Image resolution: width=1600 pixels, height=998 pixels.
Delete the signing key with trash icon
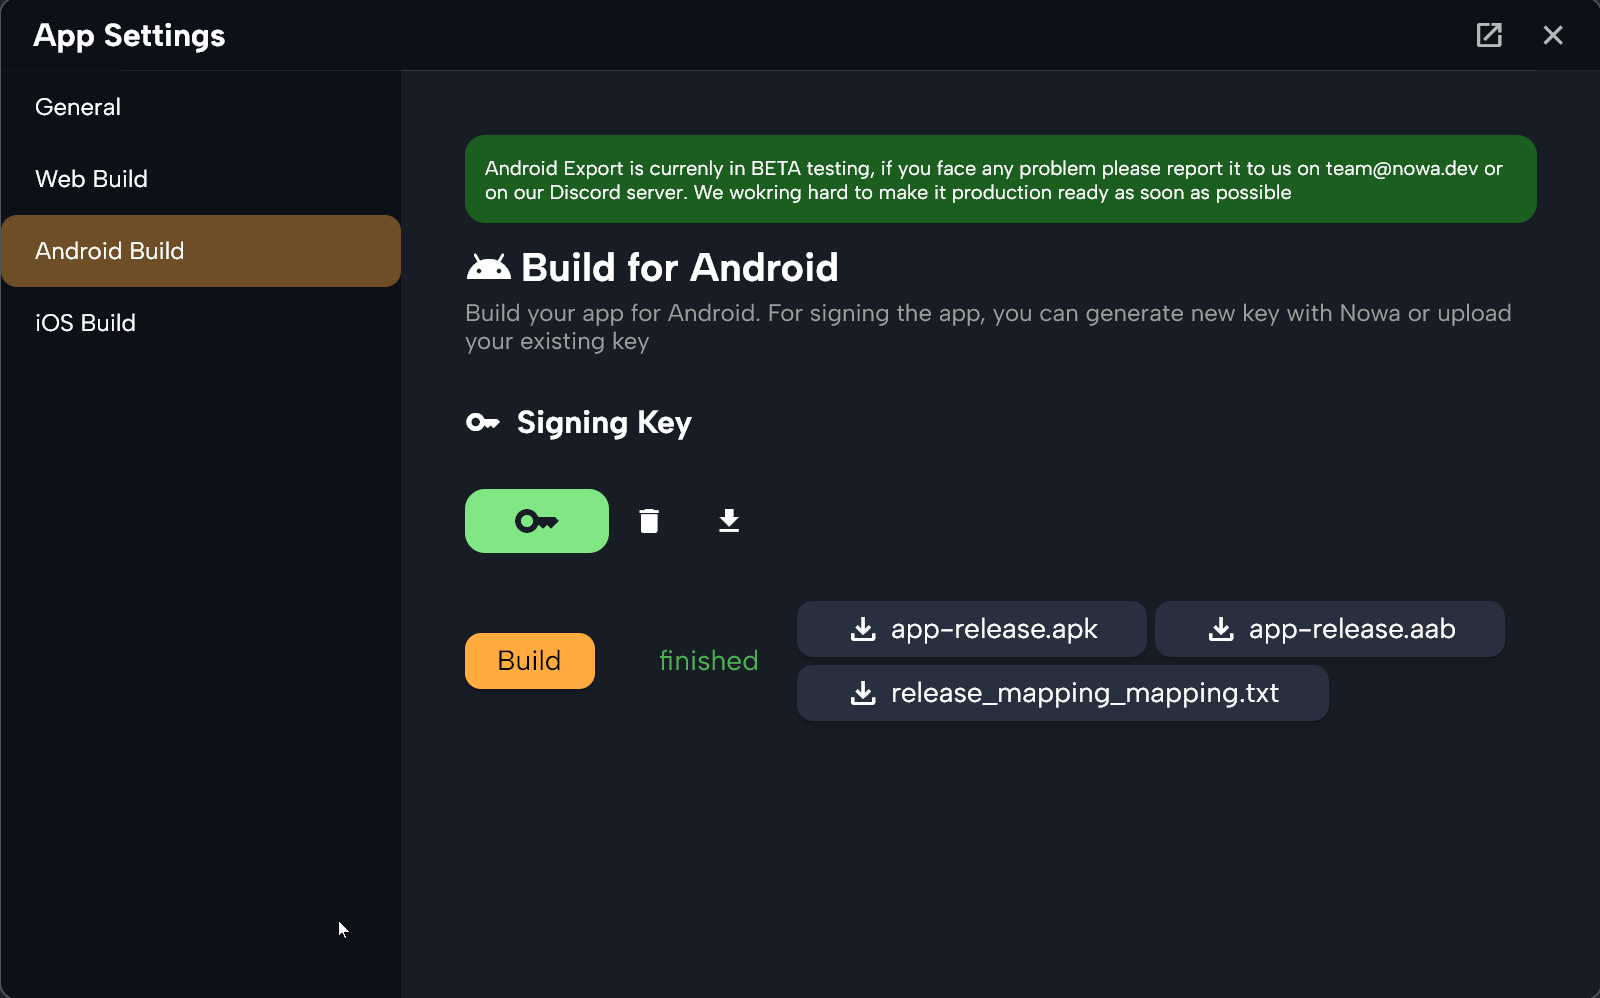click(x=649, y=521)
